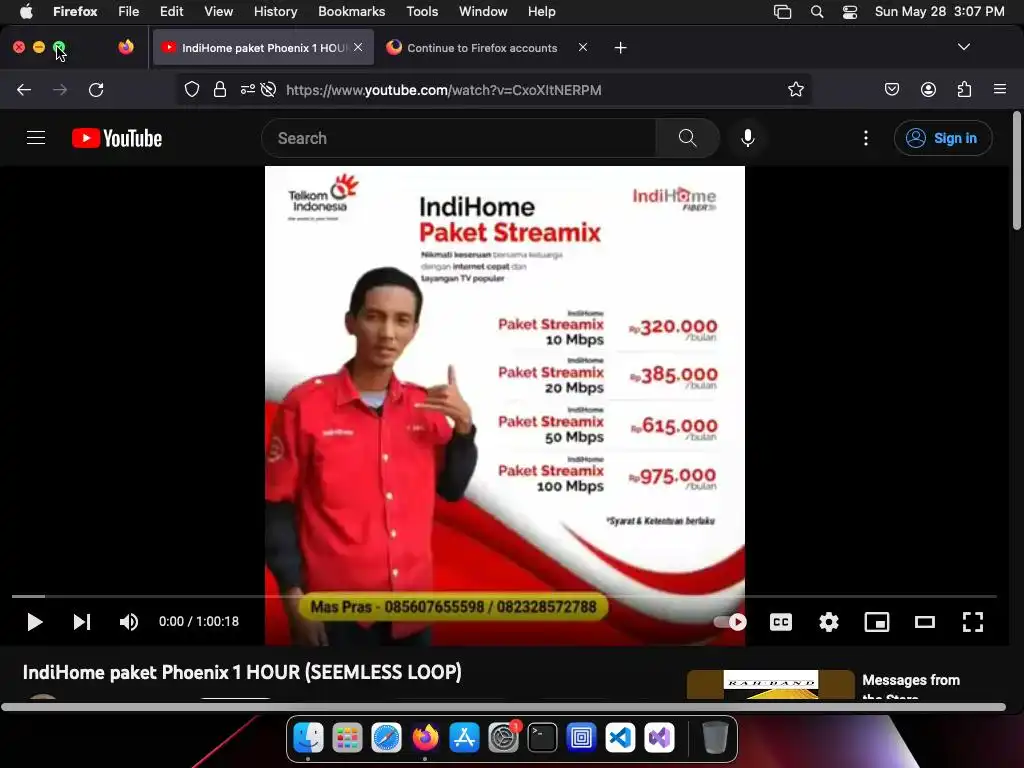Mute the video volume

(129, 622)
